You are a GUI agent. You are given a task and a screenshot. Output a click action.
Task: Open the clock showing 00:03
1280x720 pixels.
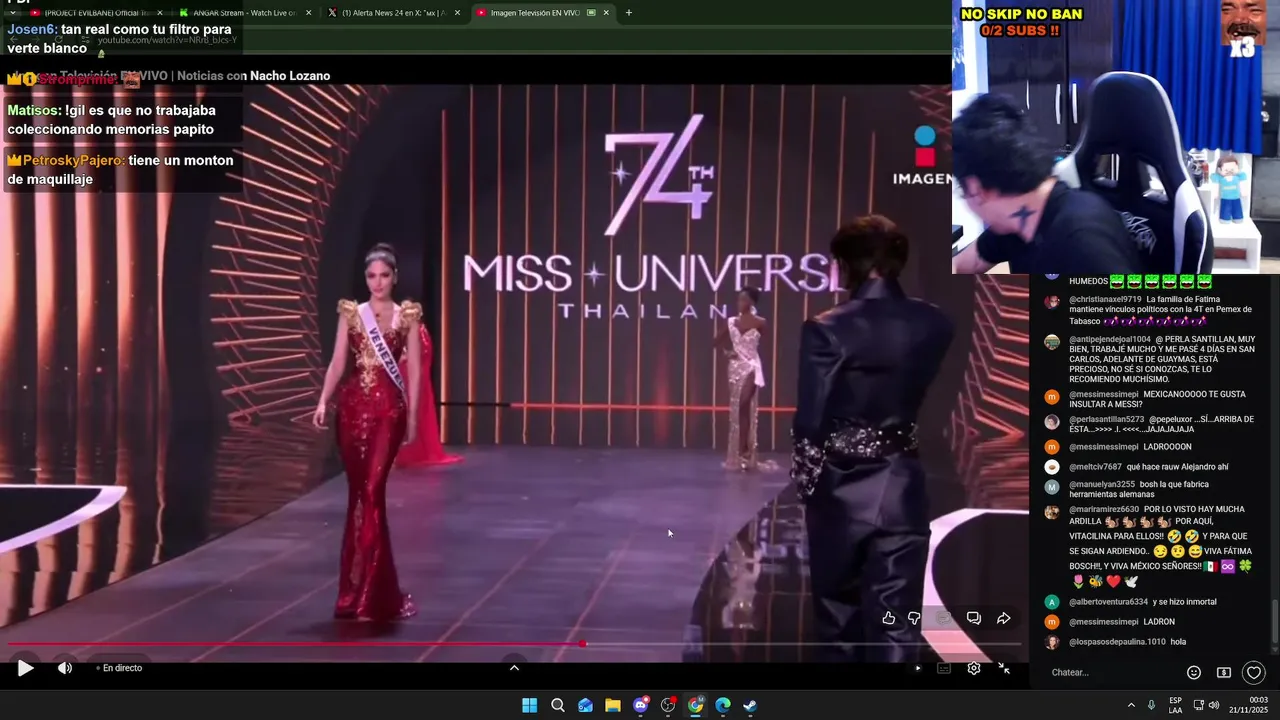coord(1248,705)
